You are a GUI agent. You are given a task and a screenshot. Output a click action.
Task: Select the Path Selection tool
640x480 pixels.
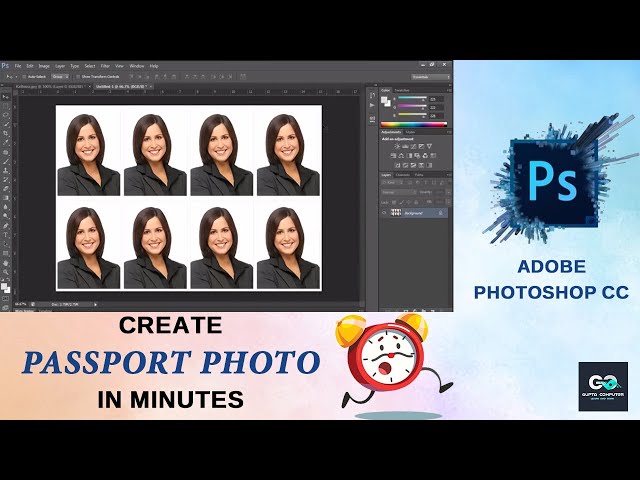[6, 244]
